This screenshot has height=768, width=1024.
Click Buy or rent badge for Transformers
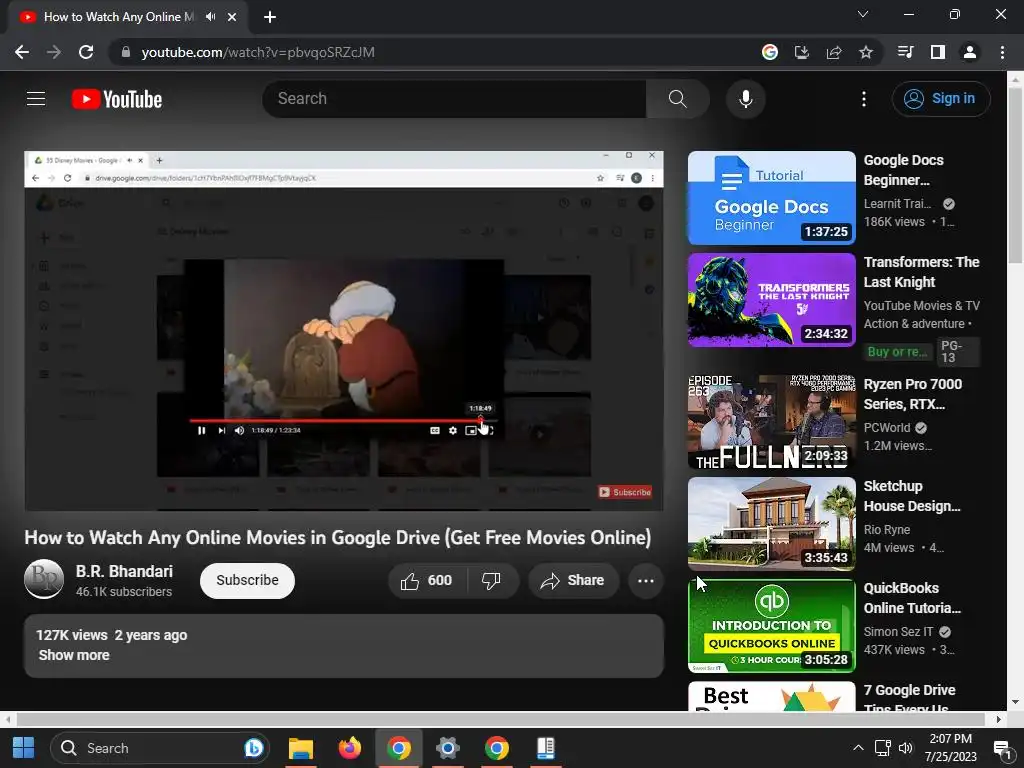point(897,352)
